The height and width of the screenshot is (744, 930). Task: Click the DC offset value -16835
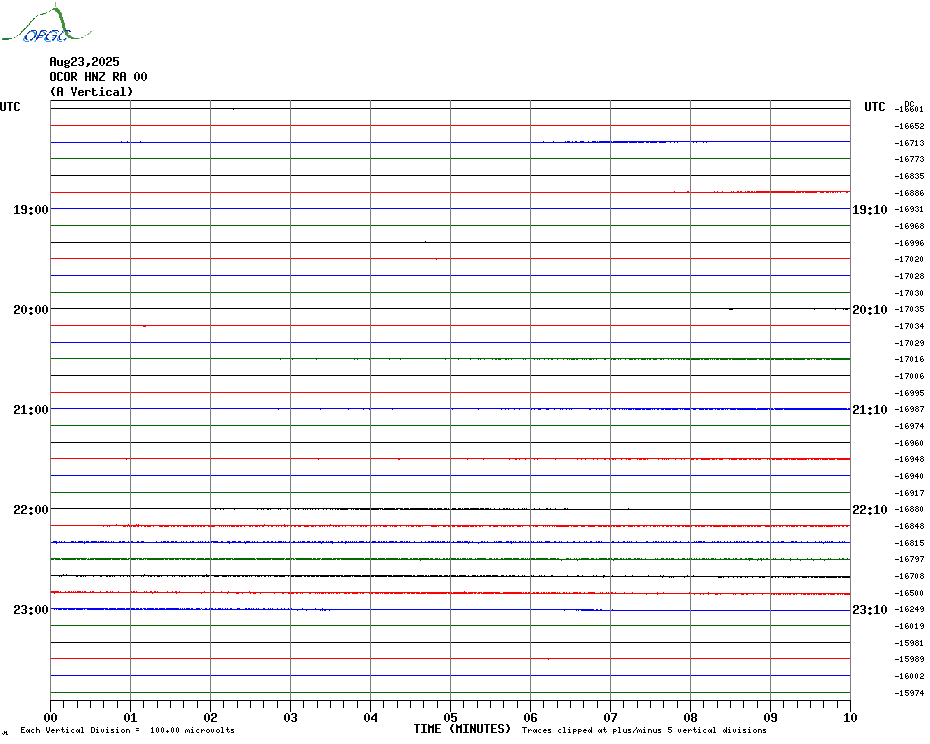pyautogui.click(x=909, y=176)
